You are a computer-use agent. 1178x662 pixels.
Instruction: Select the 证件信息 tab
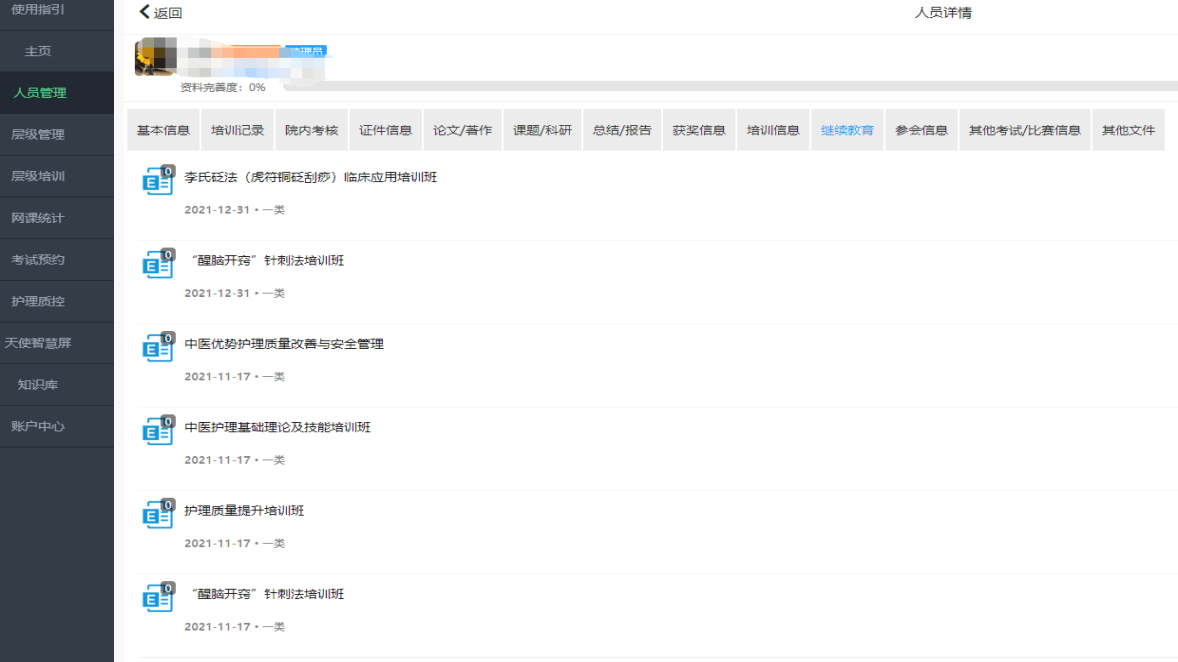click(385, 130)
